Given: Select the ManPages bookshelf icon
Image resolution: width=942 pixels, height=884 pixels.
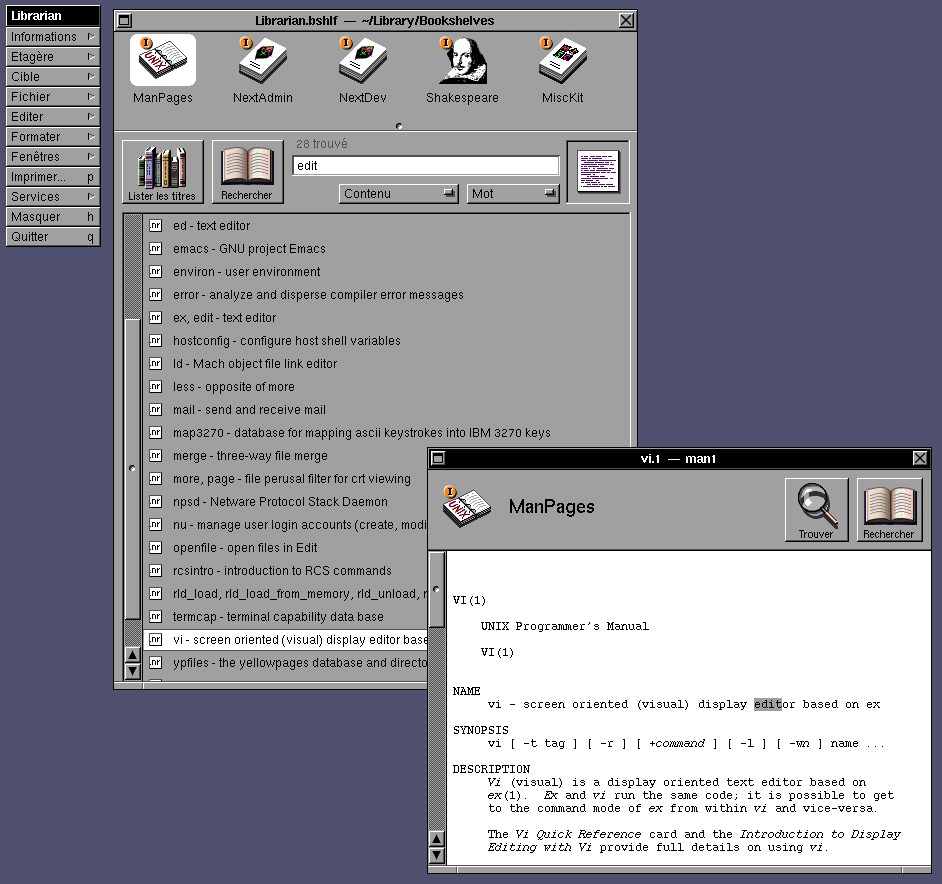Looking at the screenshot, I should pos(163,60).
